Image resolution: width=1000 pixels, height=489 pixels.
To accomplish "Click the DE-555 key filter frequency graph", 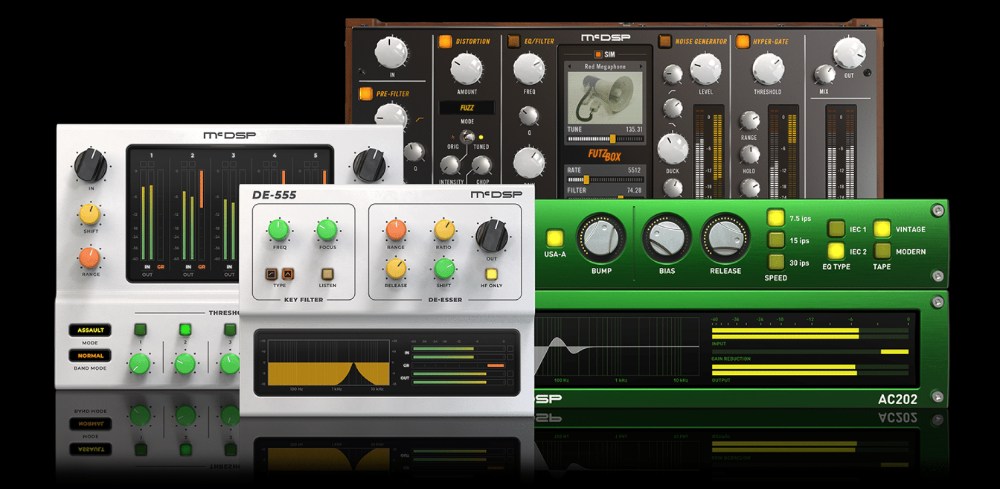I will pos(328,363).
